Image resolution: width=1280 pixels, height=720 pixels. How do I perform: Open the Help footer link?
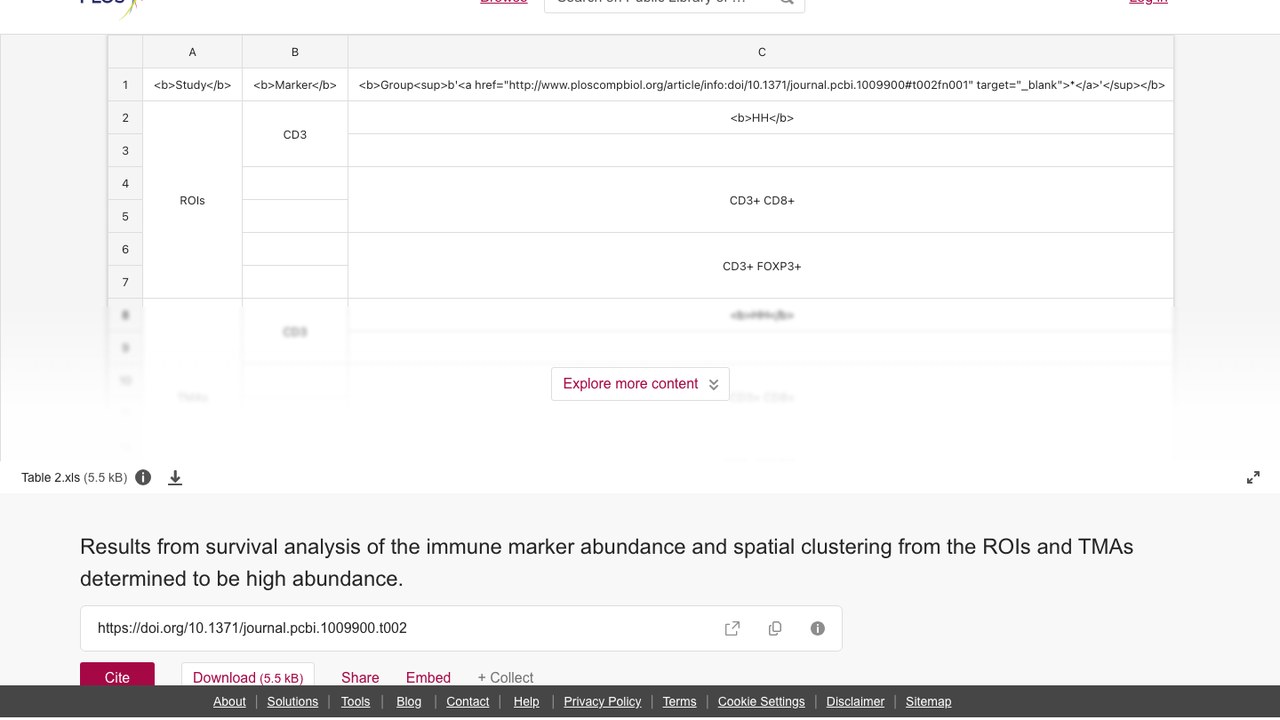pyautogui.click(x=526, y=702)
